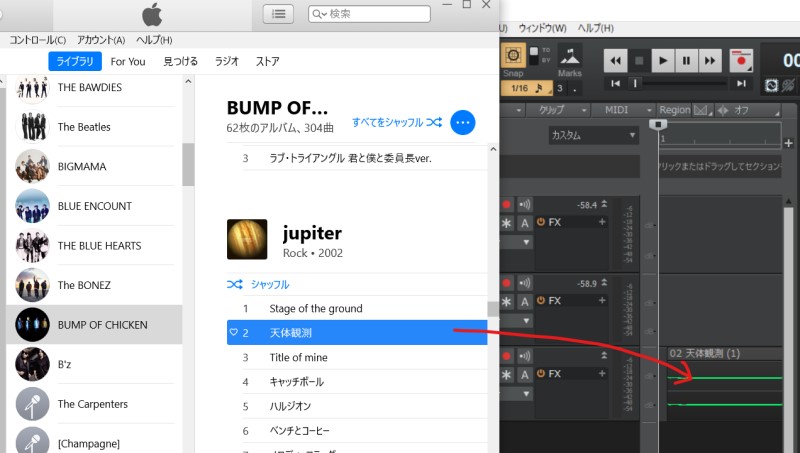Open the ヘルプ(H) menu in Cakewalk
Viewport: 800px width, 453px height.
click(x=595, y=28)
